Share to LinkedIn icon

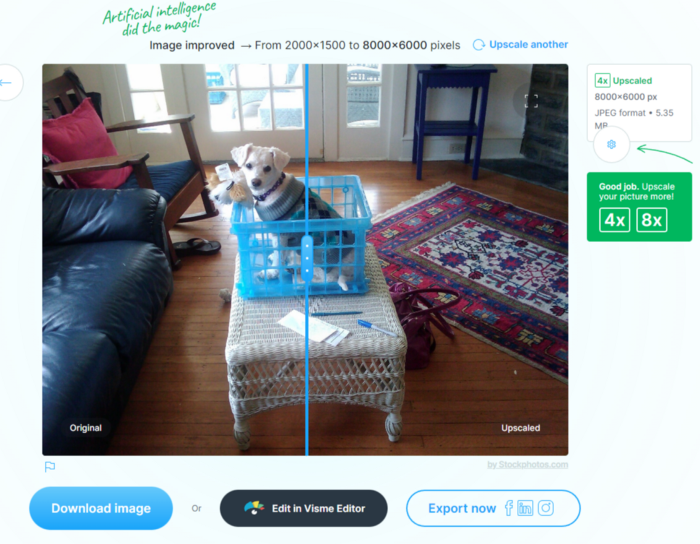click(x=525, y=508)
